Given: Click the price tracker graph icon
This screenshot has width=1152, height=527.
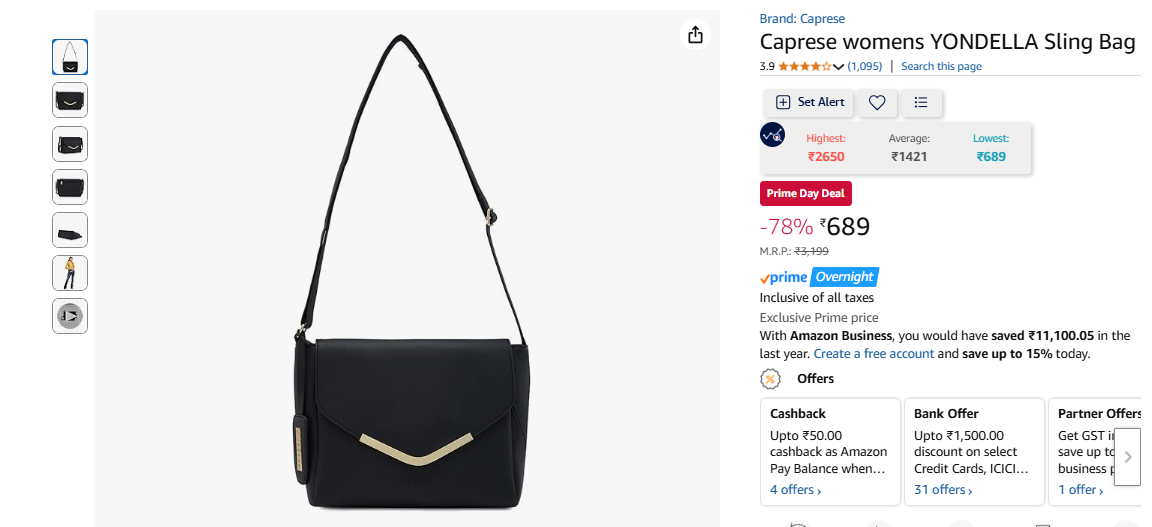Looking at the screenshot, I should (772, 135).
